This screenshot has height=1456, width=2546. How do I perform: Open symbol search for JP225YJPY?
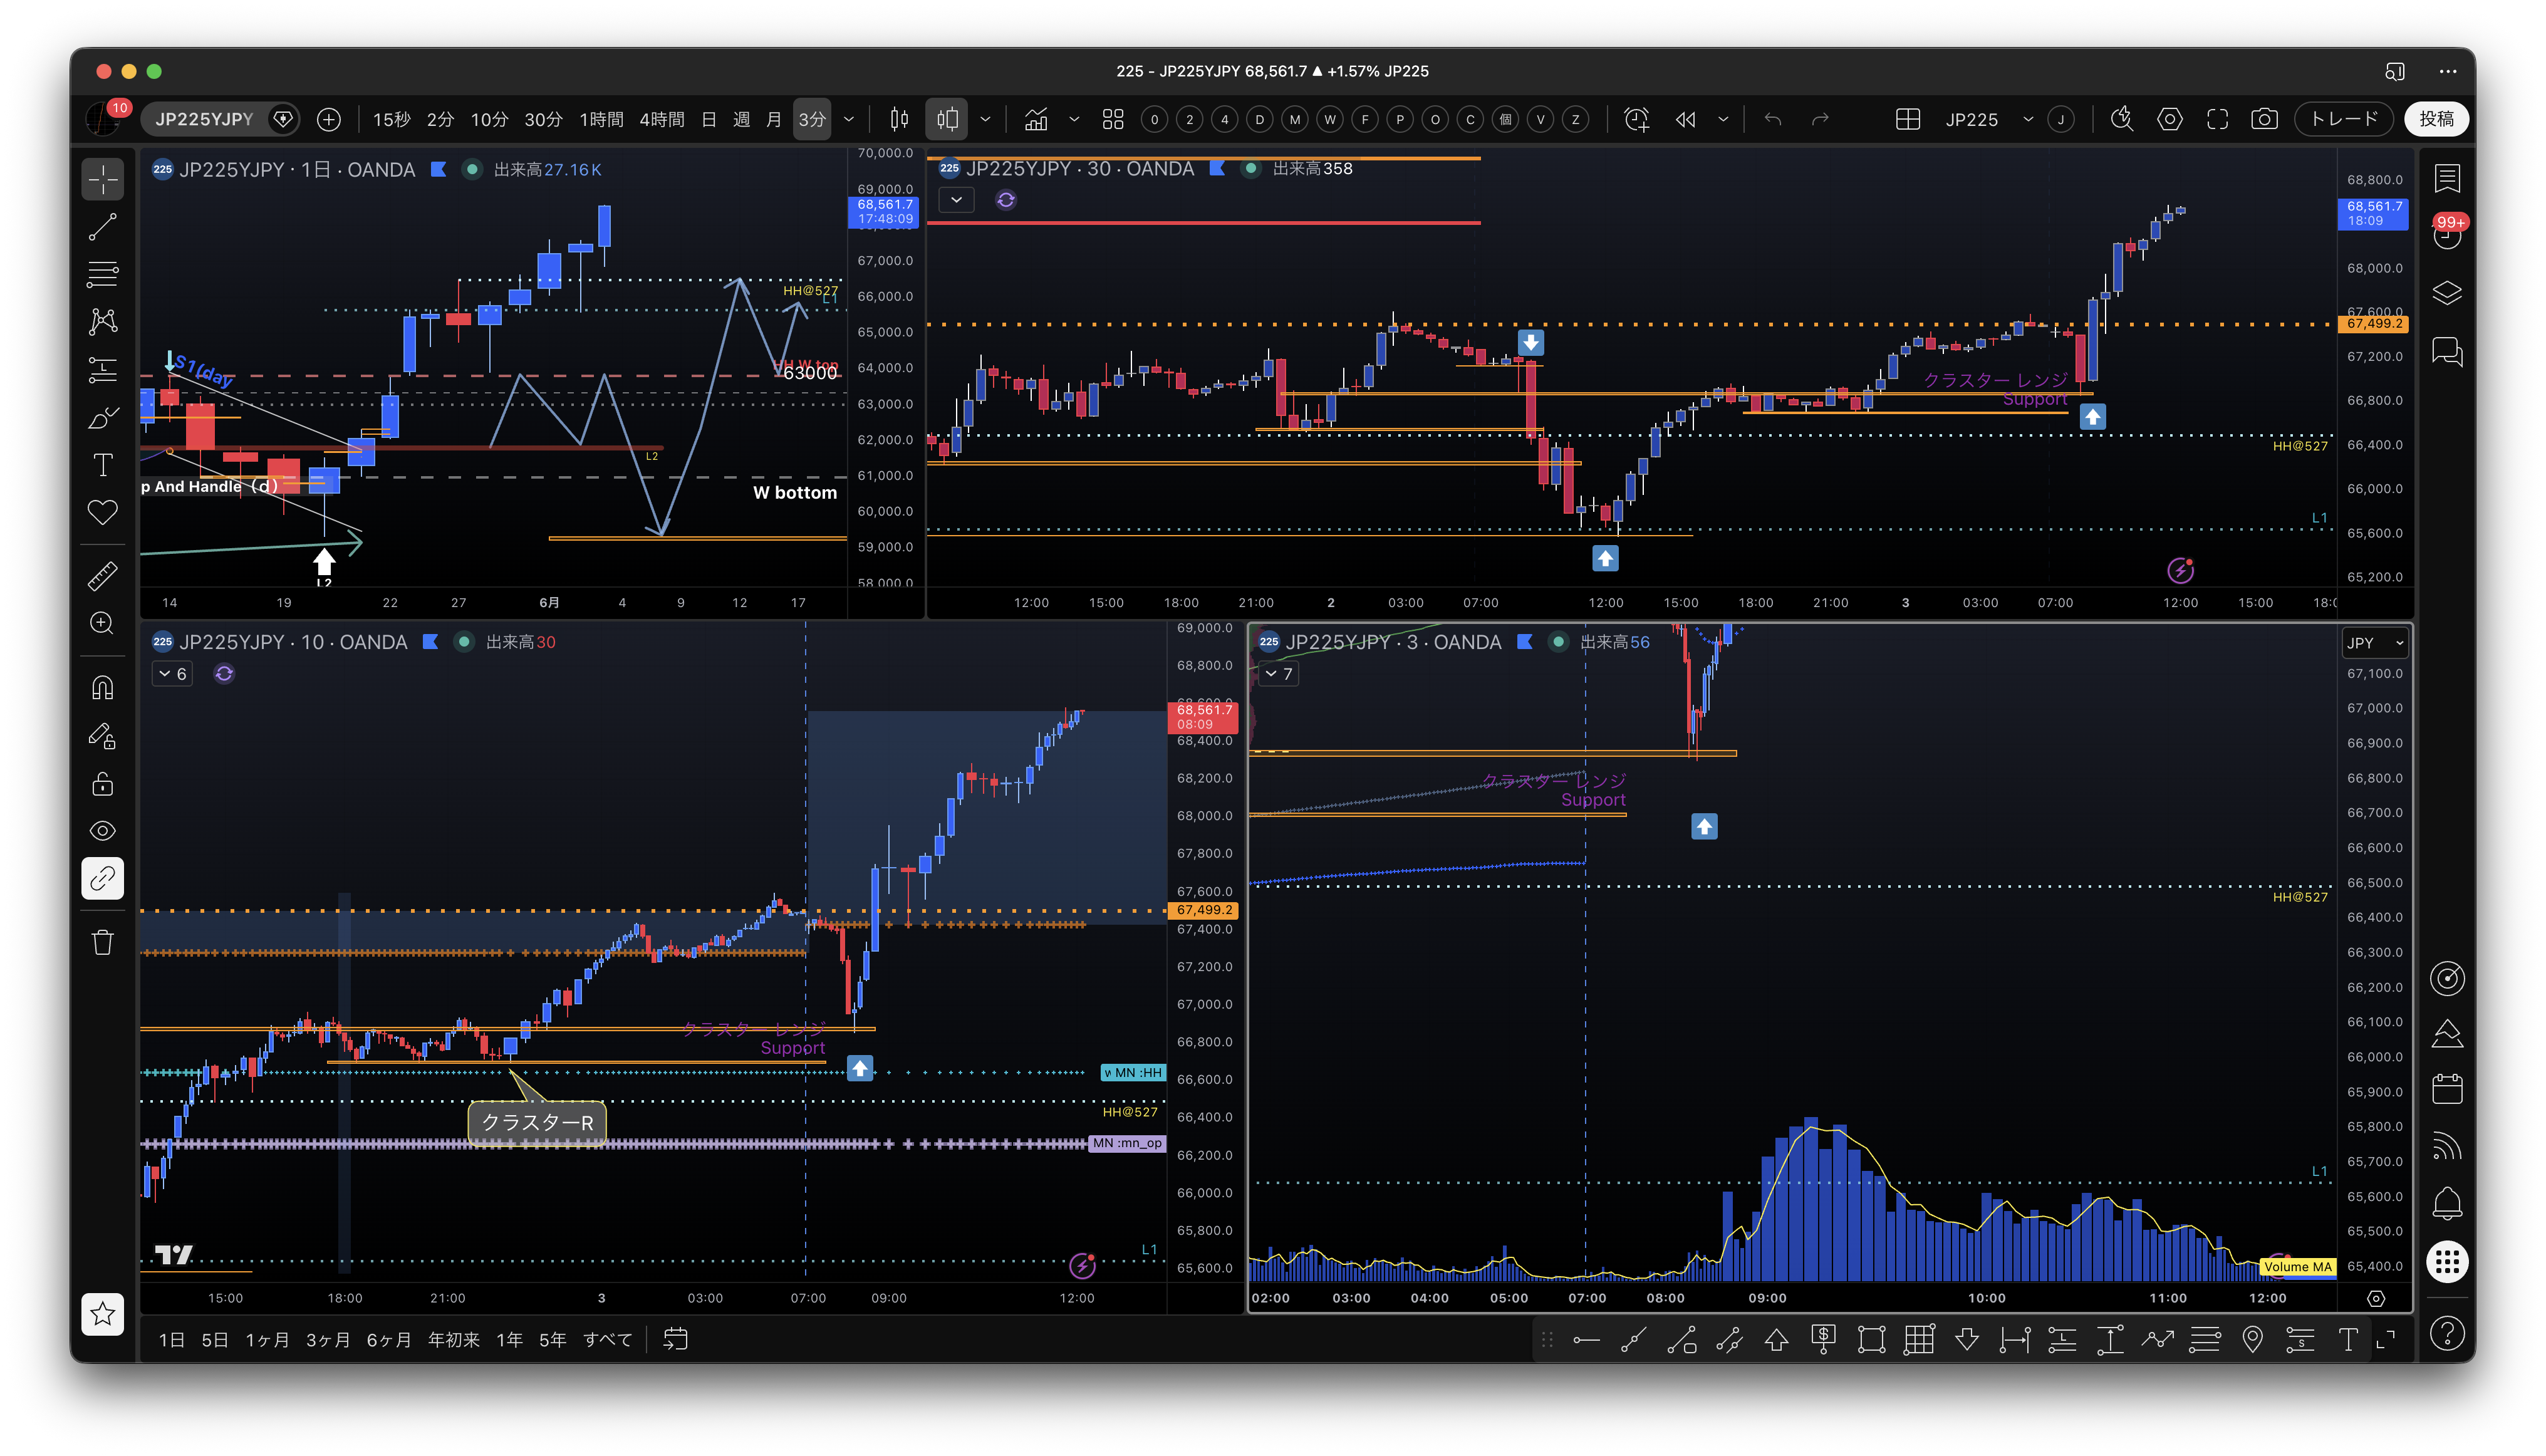coord(204,119)
